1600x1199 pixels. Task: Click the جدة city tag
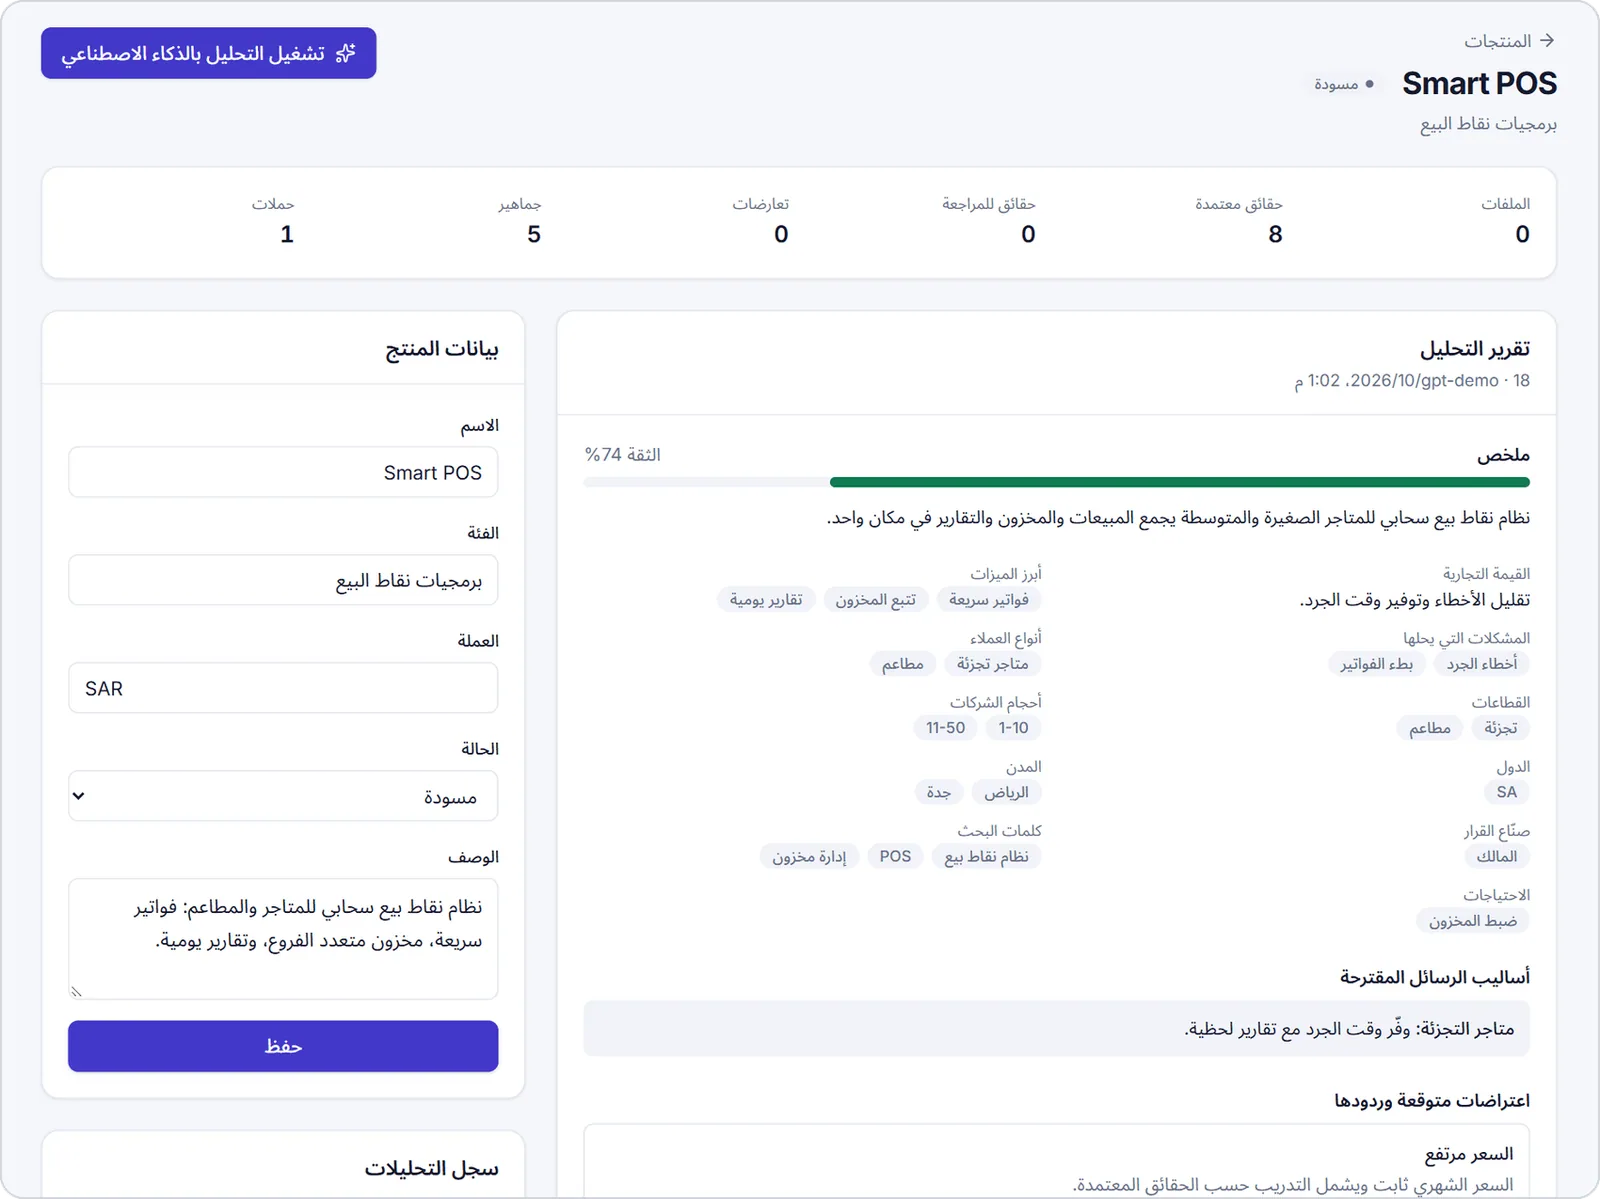click(x=939, y=793)
